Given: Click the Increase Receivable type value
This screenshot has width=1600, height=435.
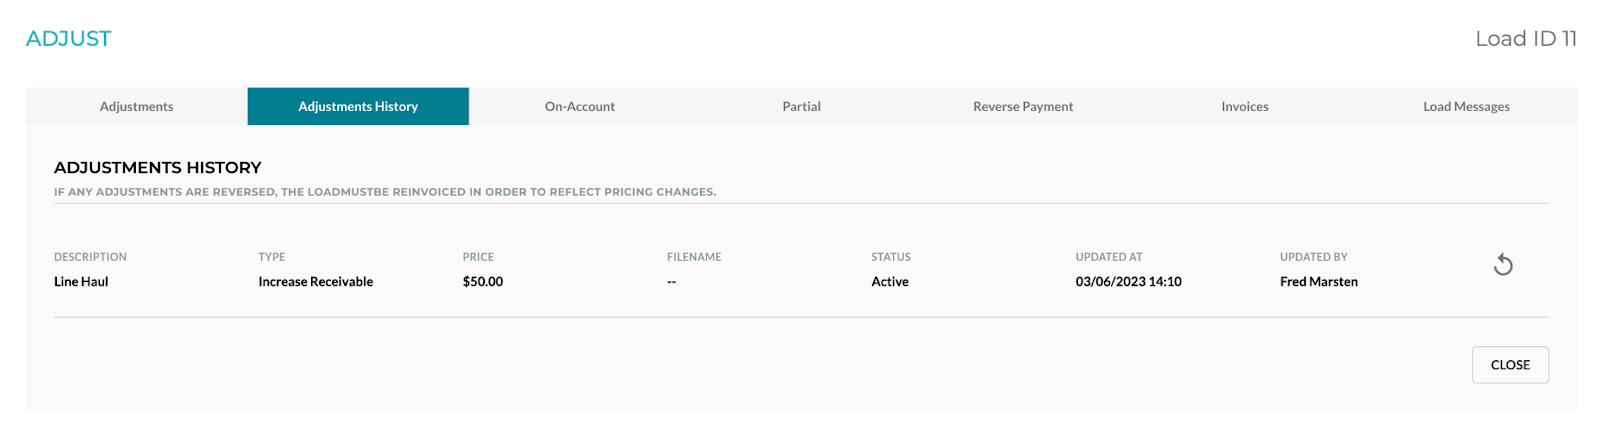Looking at the screenshot, I should 316,282.
